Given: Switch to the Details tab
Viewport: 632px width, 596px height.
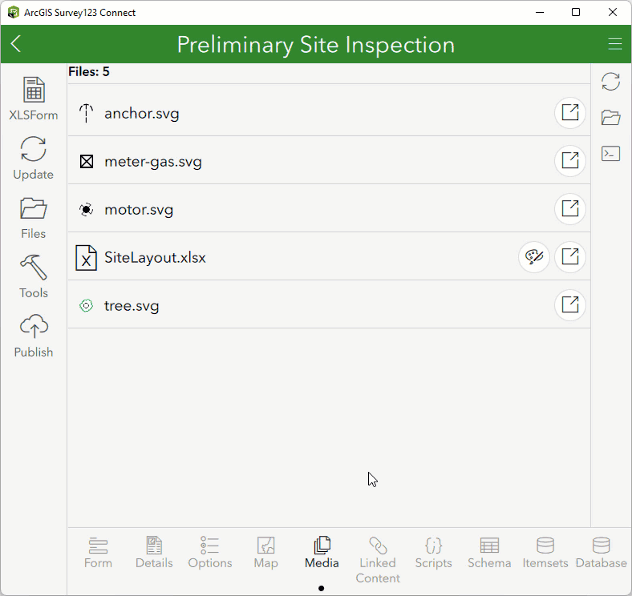Looking at the screenshot, I should (x=154, y=552).
